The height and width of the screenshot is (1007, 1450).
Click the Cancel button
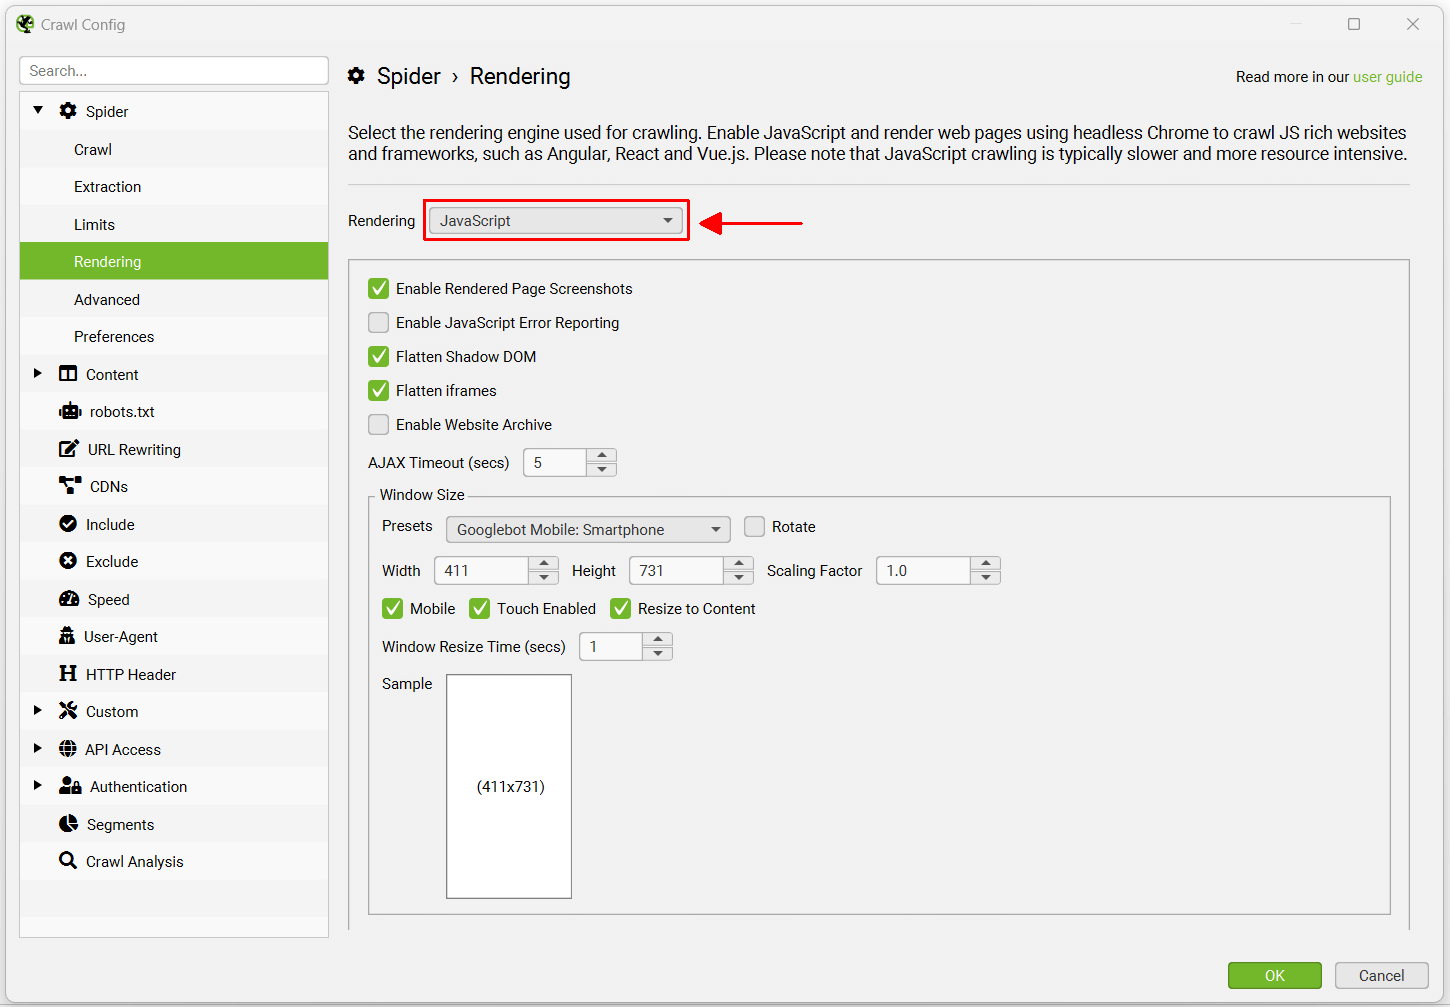[x=1381, y=976]
